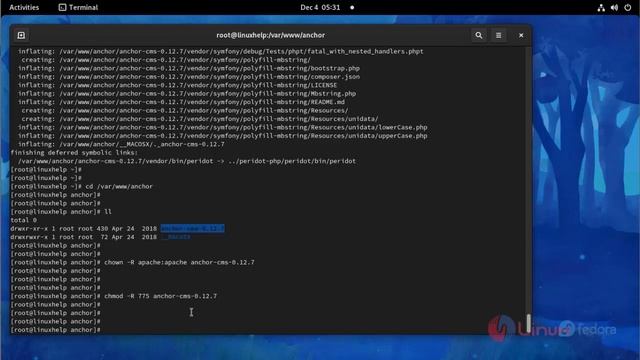The height and width of the screenshot is (360, 640).
Task: Click the terminal scrollbar thumb
Action: pos(529,323)
